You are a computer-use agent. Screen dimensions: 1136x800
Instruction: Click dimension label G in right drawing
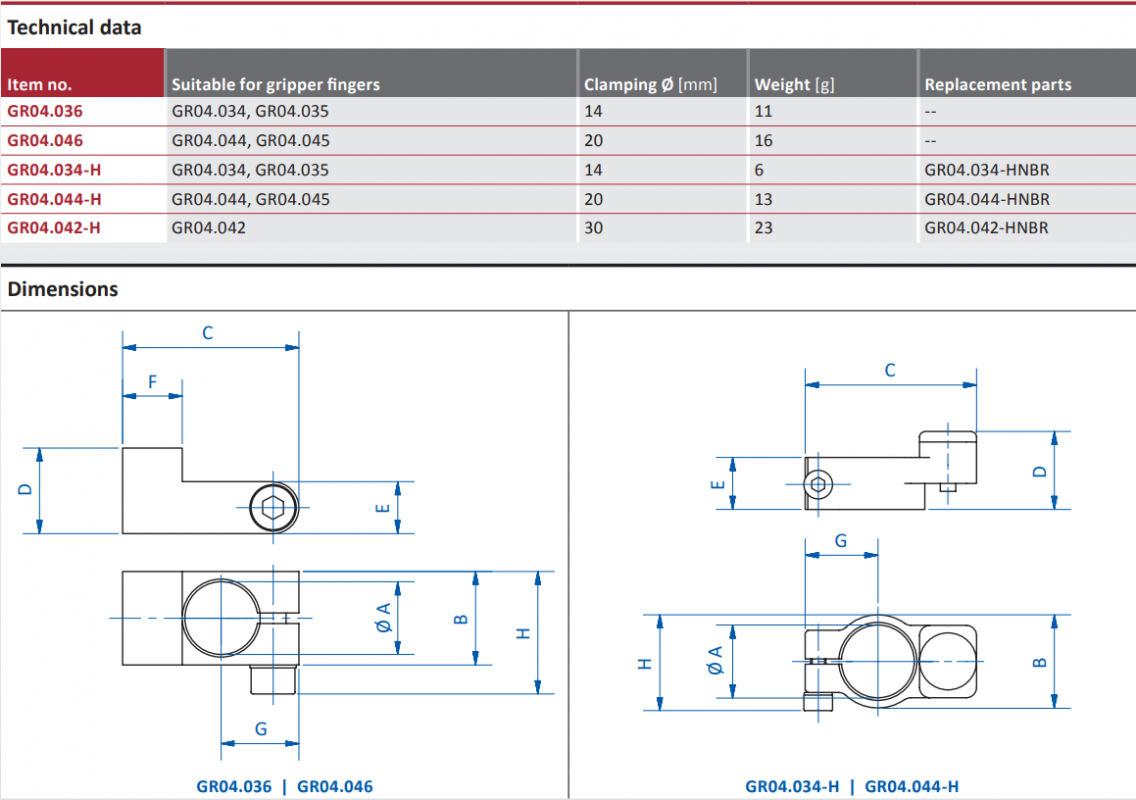tap(840, 541)
